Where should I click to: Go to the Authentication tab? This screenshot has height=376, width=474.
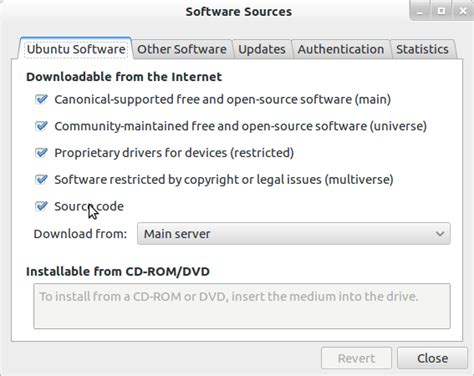[341, 49]
